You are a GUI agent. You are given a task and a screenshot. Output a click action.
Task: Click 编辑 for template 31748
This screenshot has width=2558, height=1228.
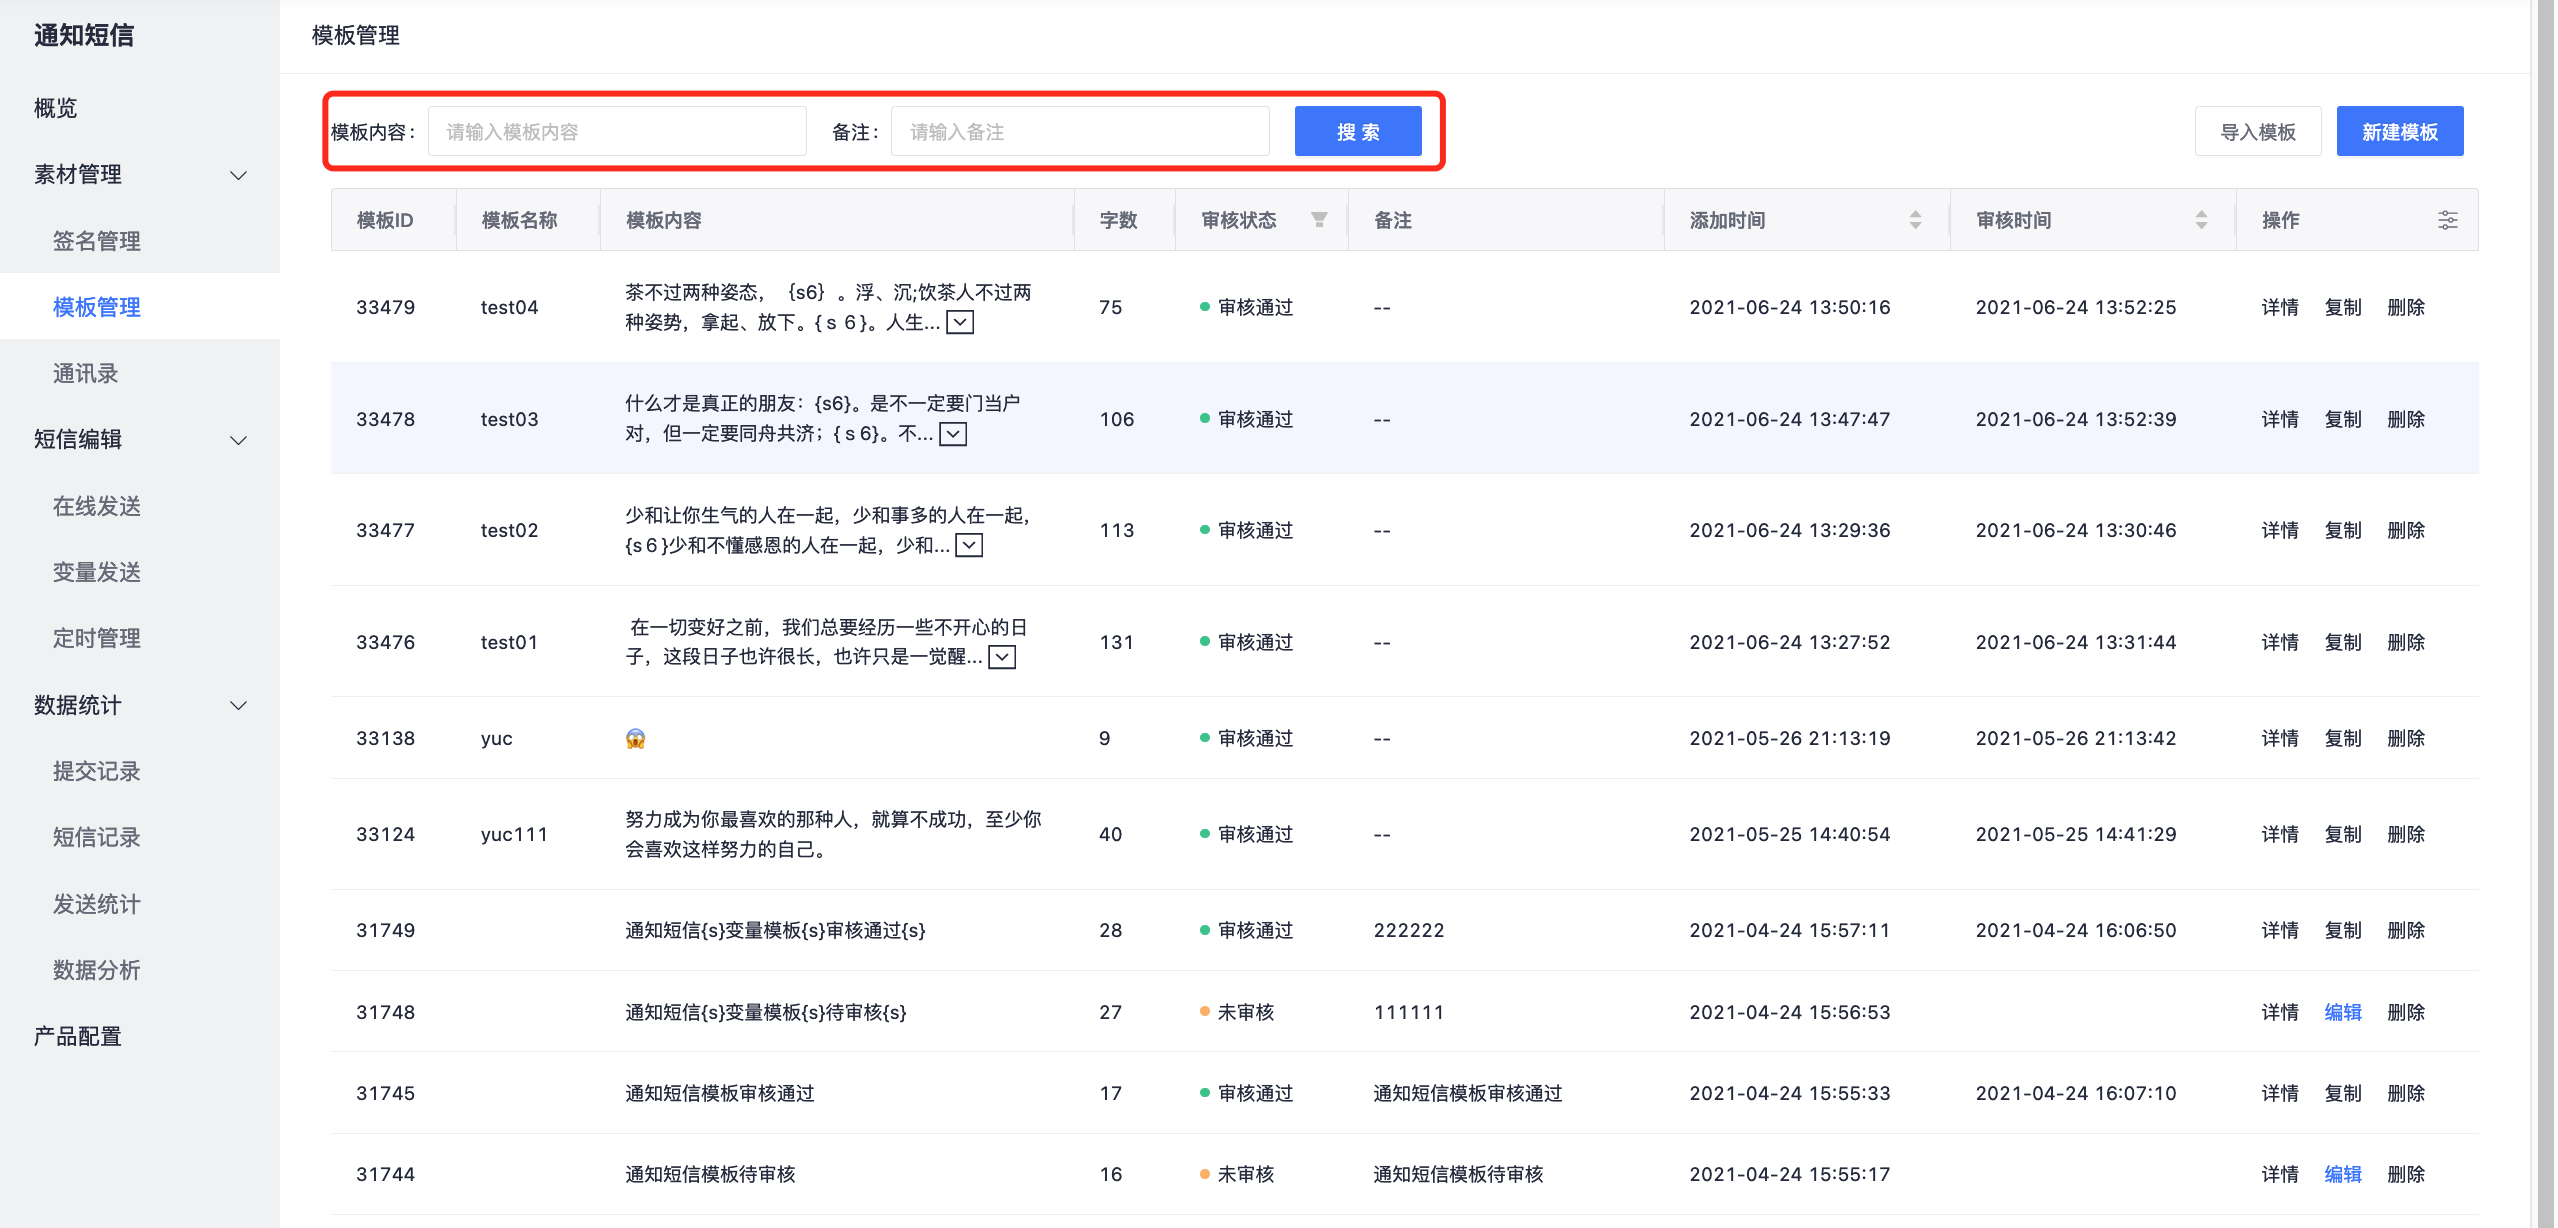click(2343, 1012)
